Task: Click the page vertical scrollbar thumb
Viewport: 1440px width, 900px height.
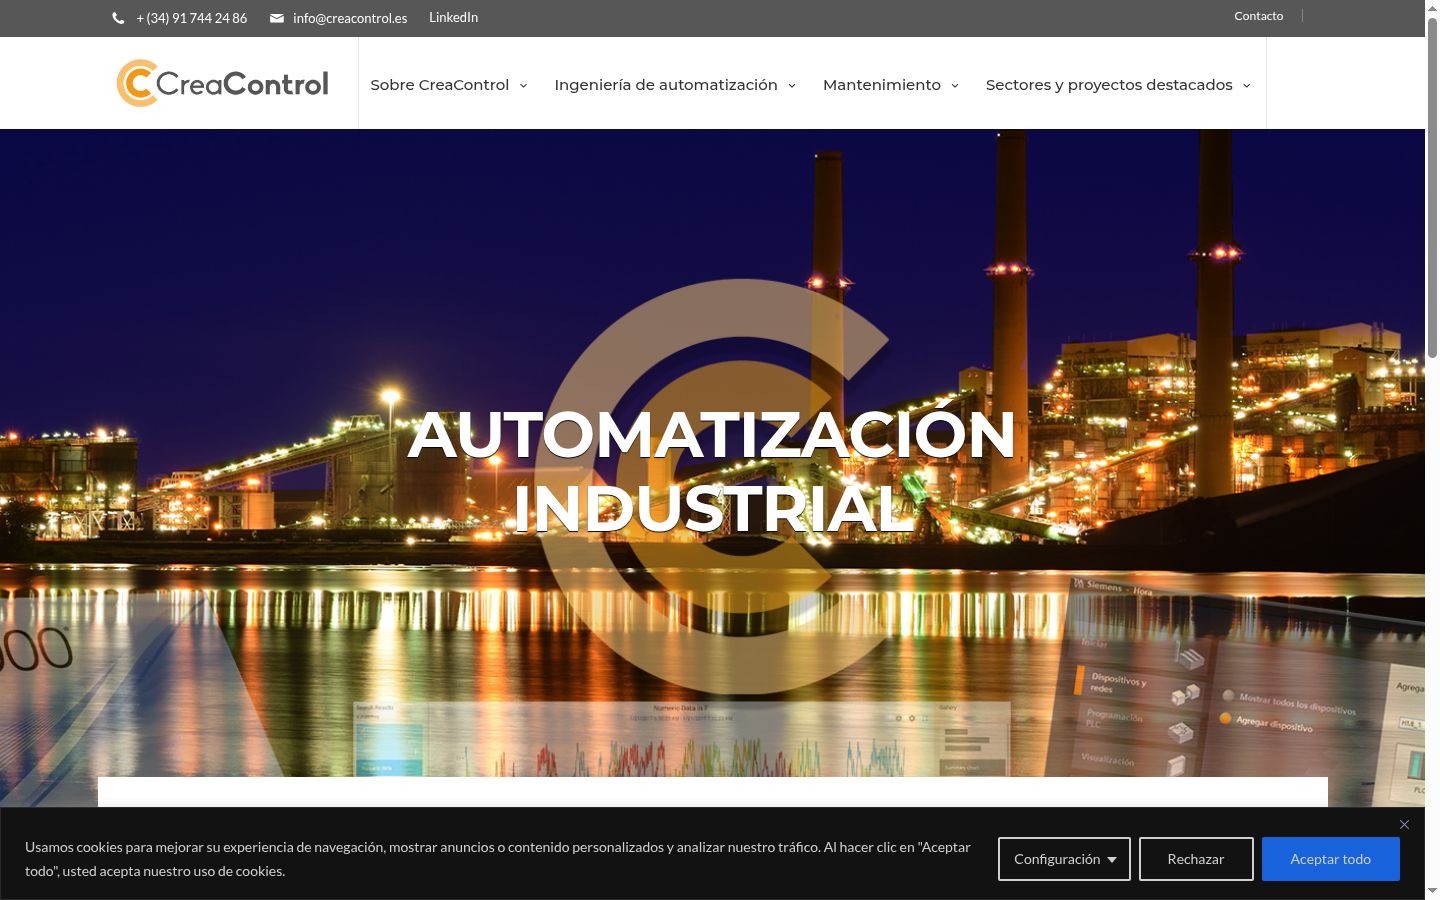Action: [x=1432, y=188]
